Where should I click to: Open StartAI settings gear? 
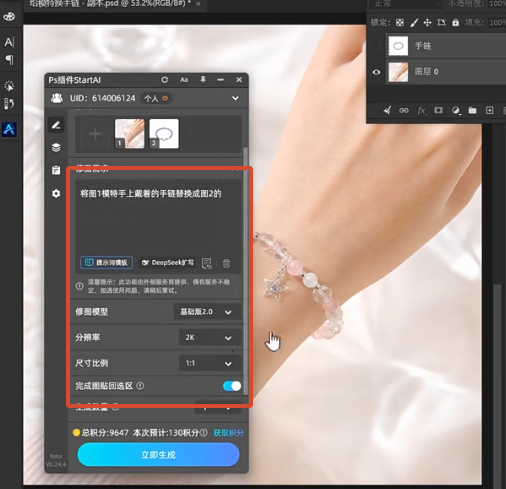[56, 193]
